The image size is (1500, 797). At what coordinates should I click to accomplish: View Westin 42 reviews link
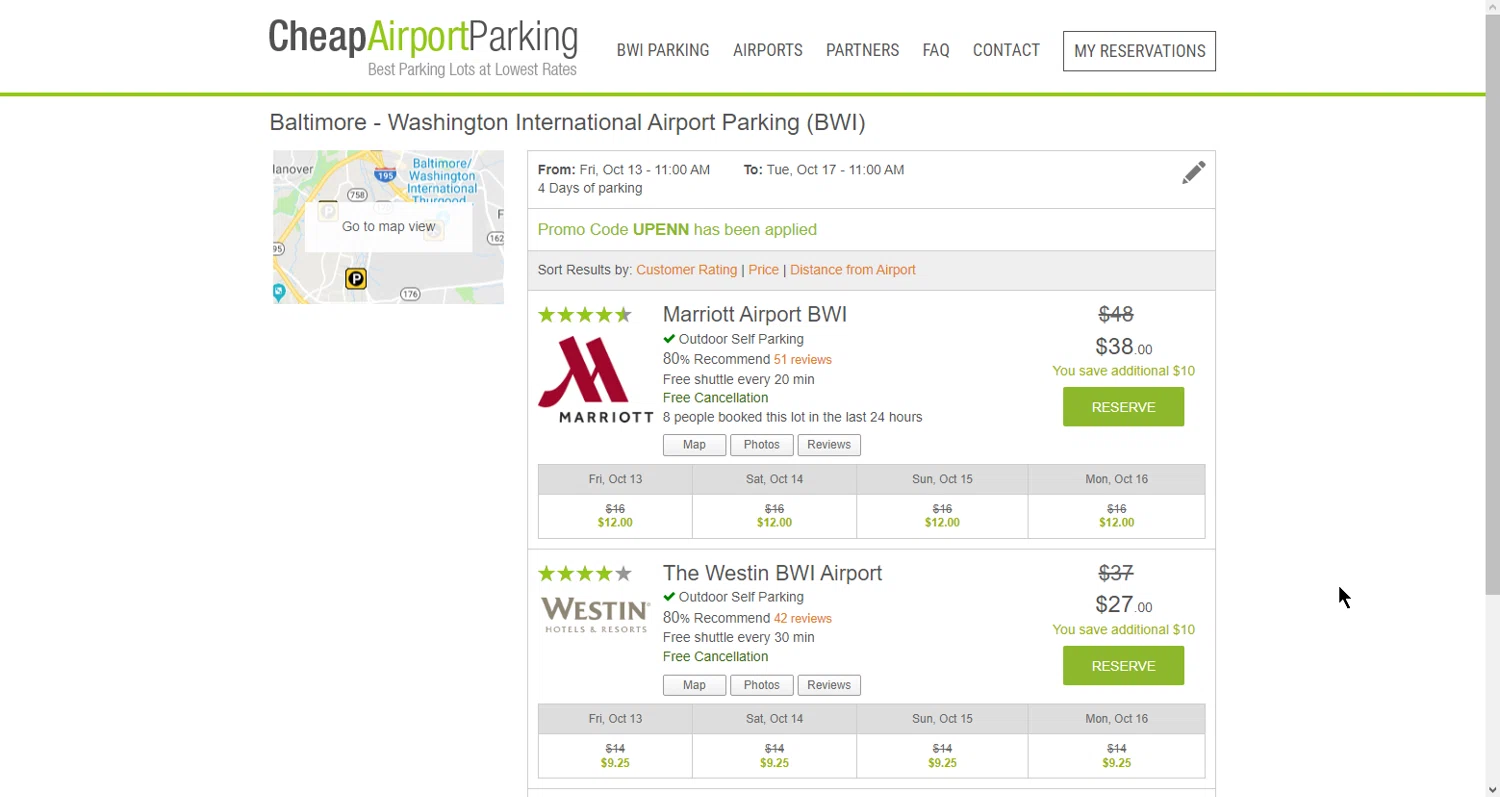(x=803, y=619)
